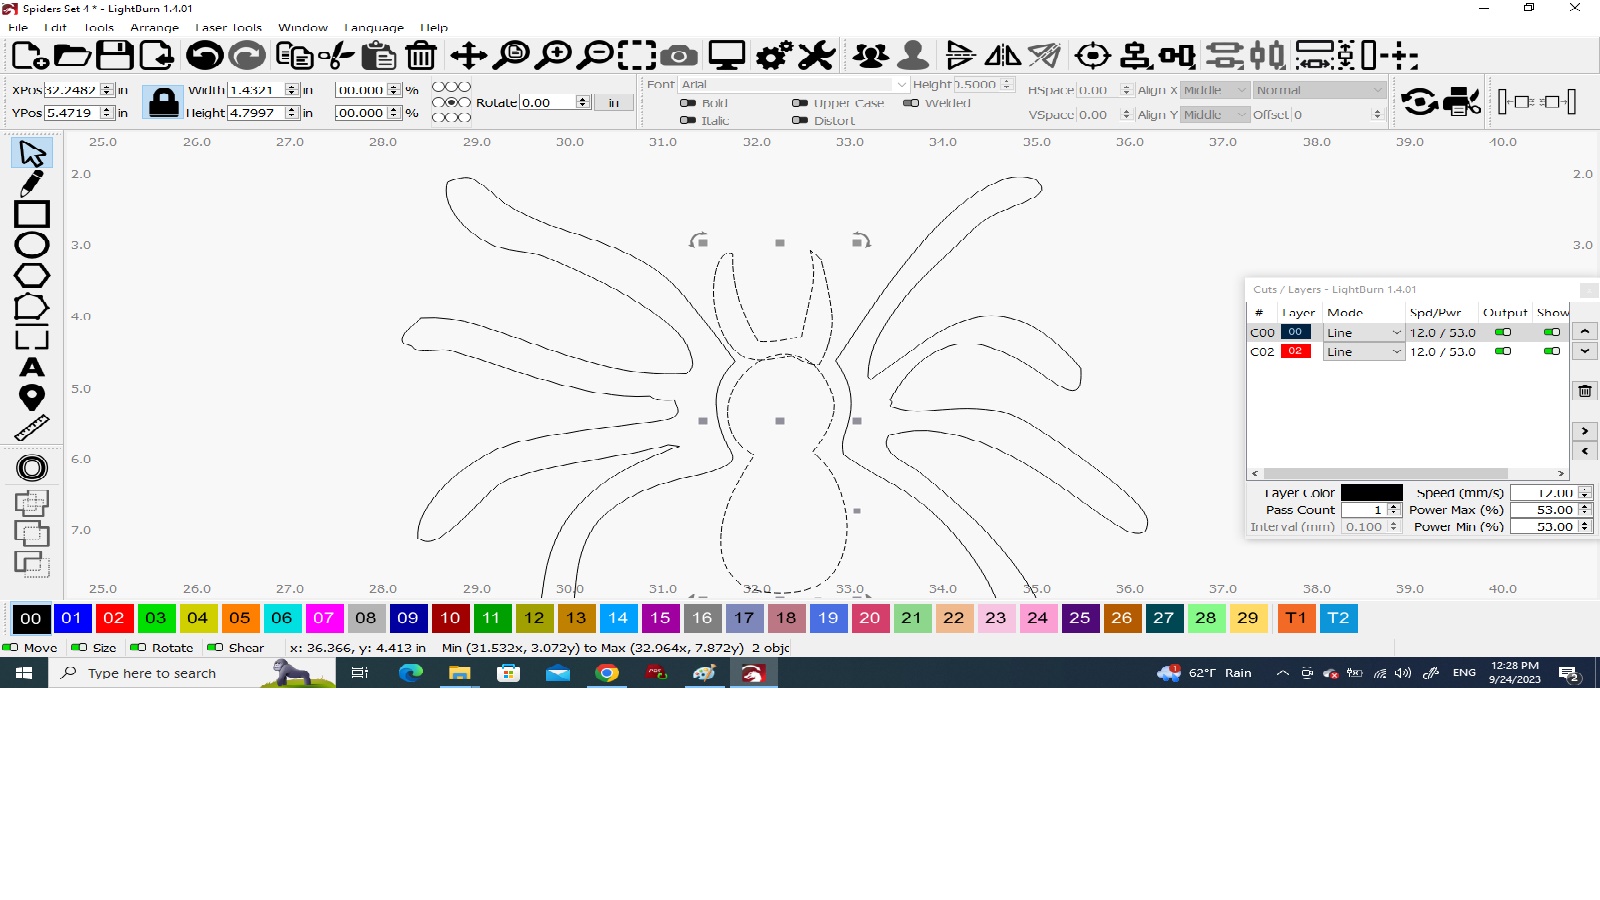This screenshot has width=1600, height=900.
Task: Toggle Show switch for layer C02
Action: [1551, 351]
